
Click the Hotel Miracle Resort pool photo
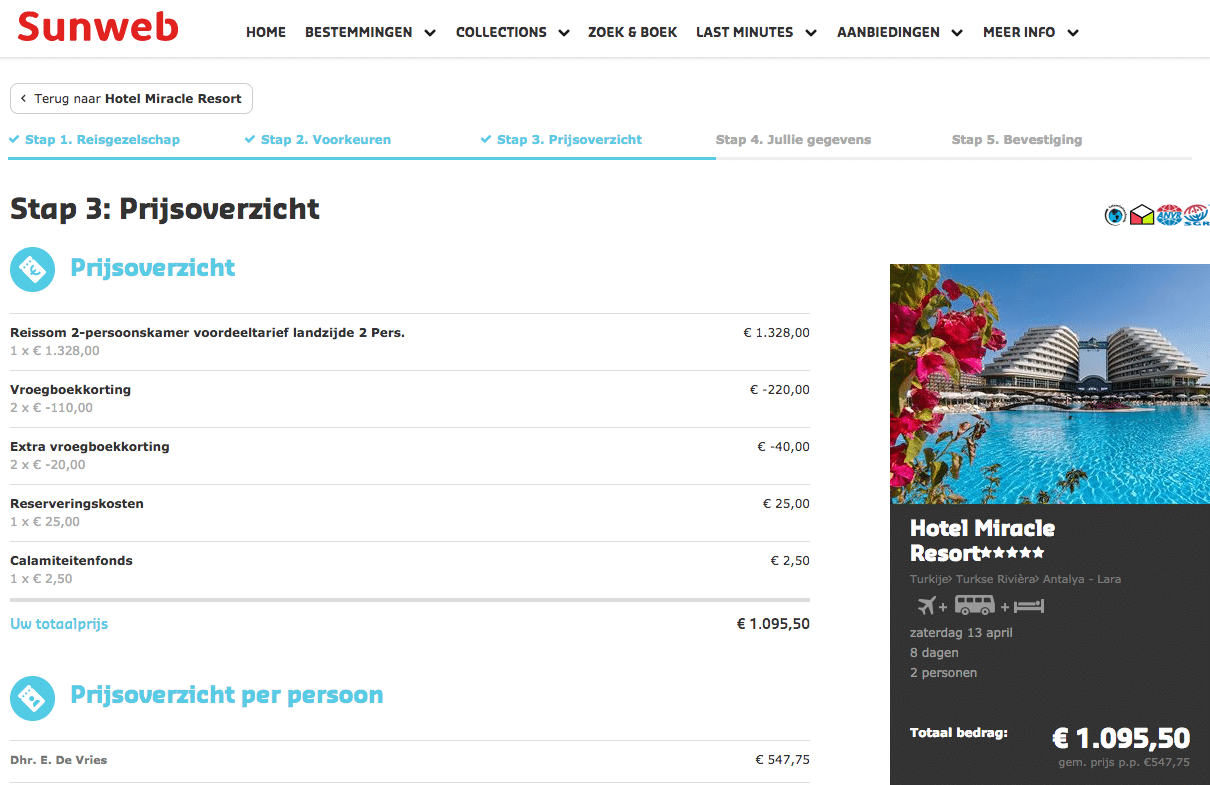click(1050, 384)
